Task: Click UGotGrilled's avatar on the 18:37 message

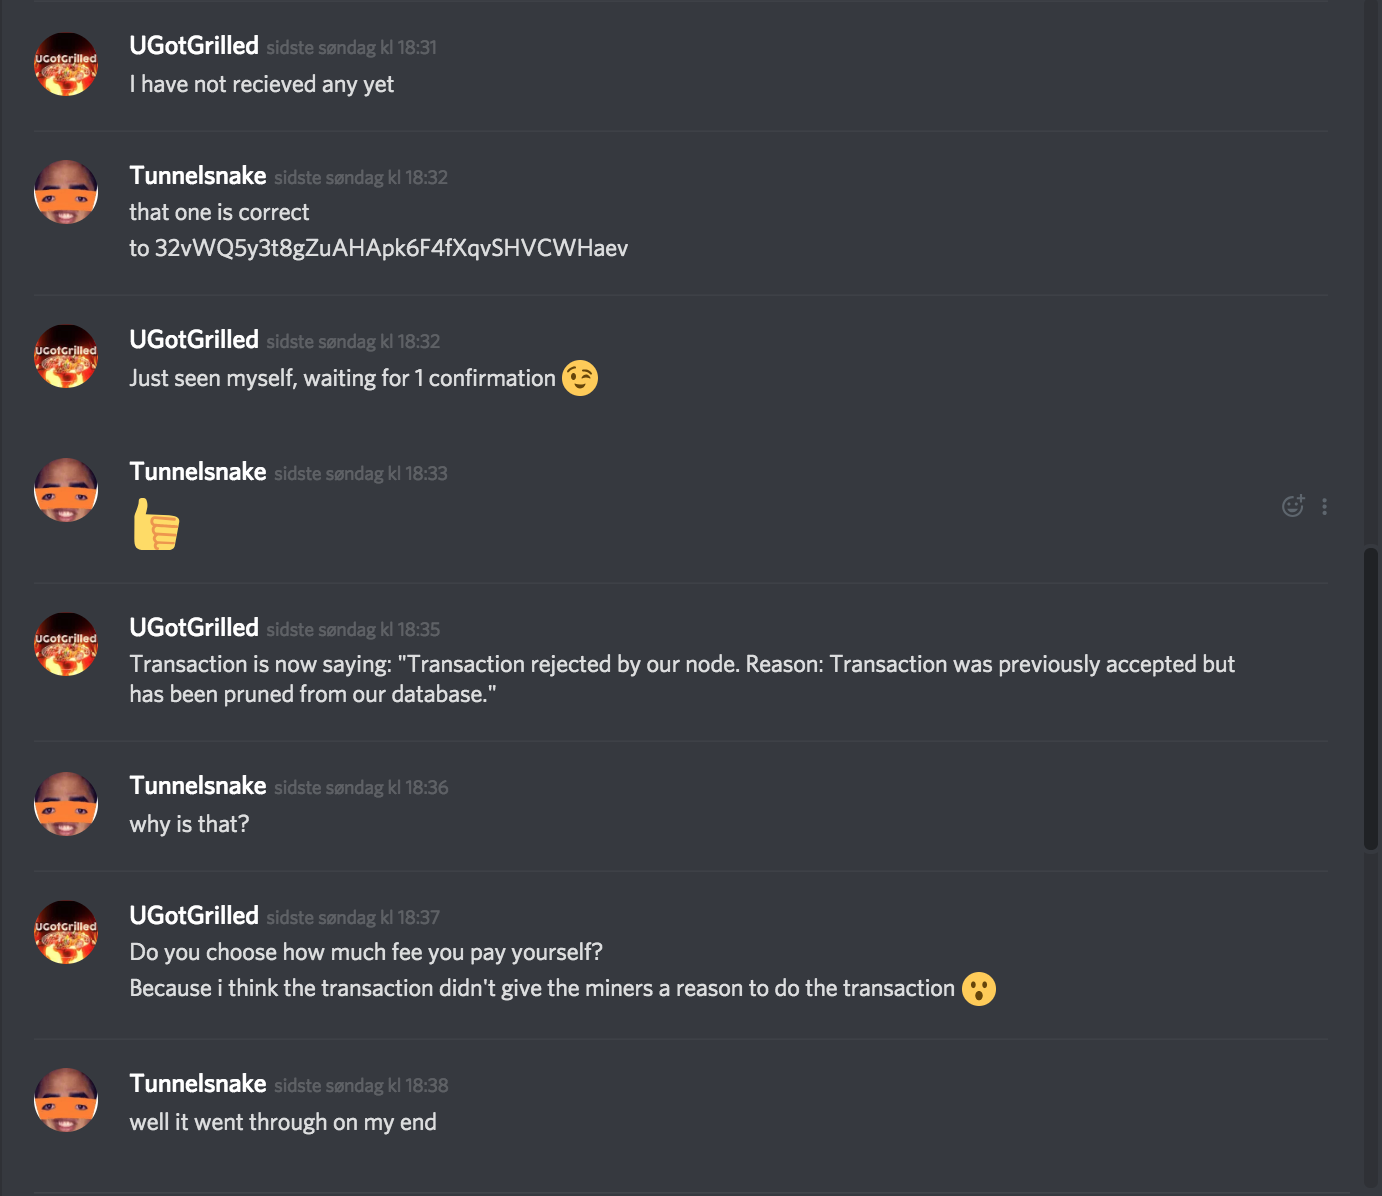Action: click(x=66, y=932)
